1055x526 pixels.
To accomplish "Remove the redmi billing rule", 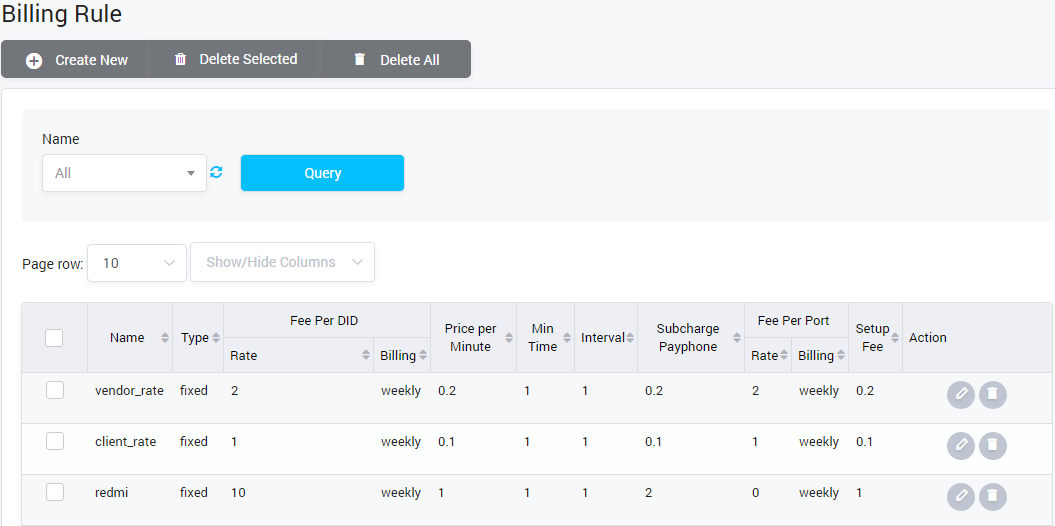I will [992, 495].
